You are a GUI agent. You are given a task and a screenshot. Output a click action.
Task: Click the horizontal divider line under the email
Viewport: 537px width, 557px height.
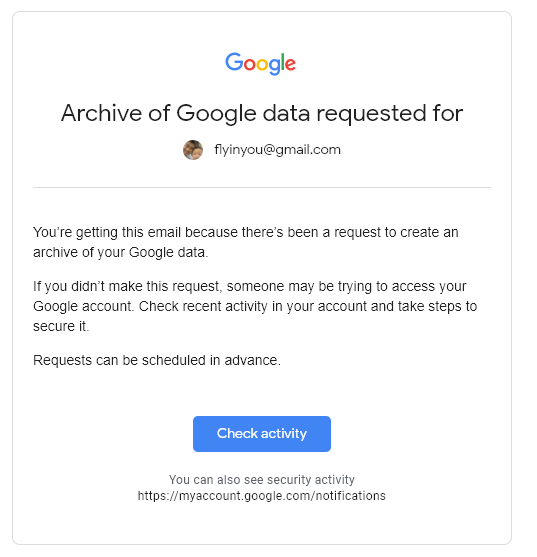point(262,187)
